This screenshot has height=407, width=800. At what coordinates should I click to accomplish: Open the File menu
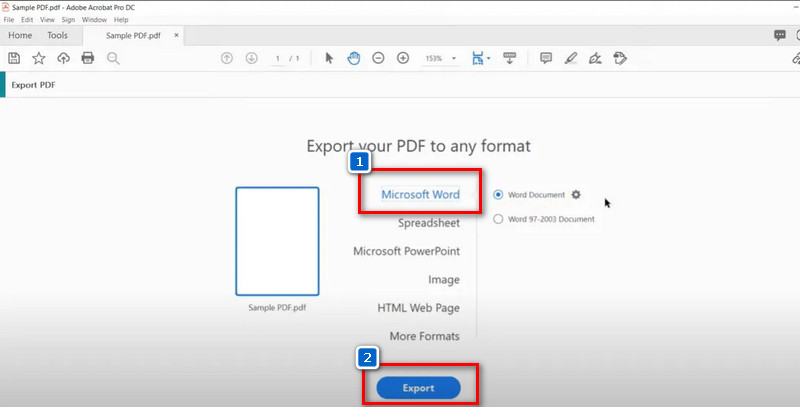pos(9,20)
